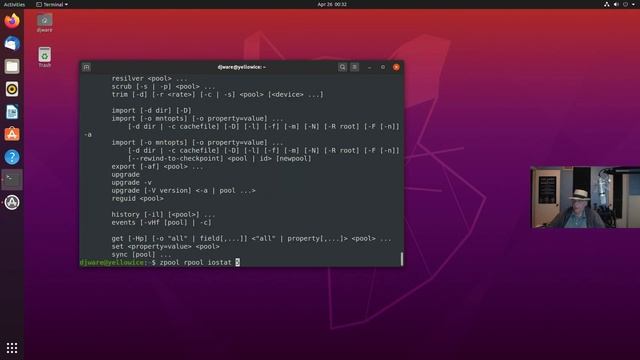The image size is (640, 360).
Task: Click the 'export [-af] <pool> ...' line
Action: tap(157, 167)
